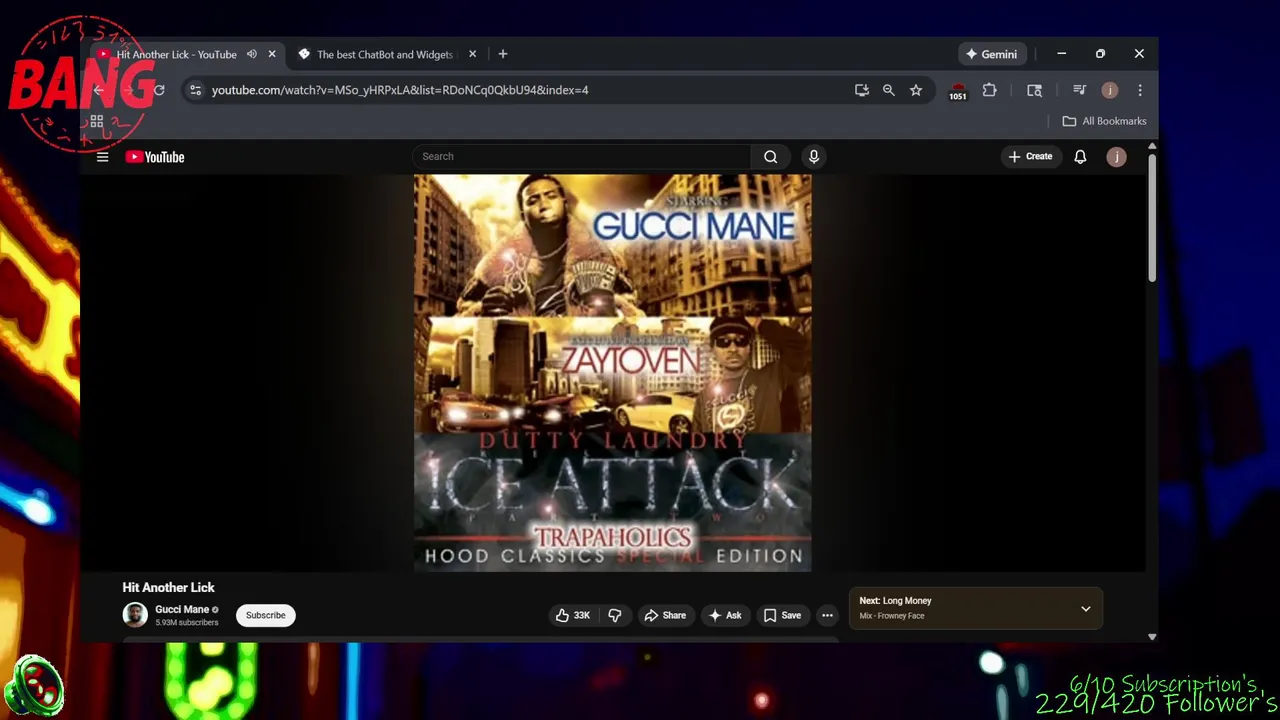The height and width of the screenshot is (720, 1280).
Task: Open more actions three-dot menu under video
Action: coord(827,615)
